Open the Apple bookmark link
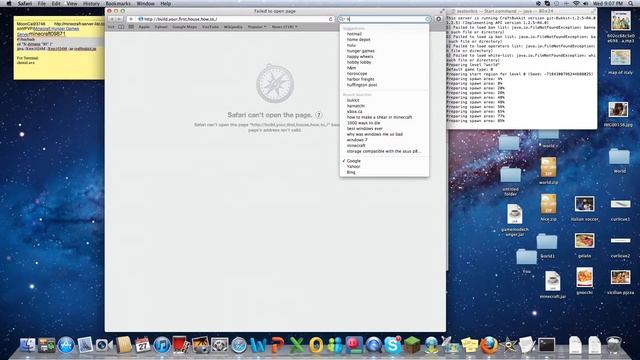640x360 pixels. [x=144, y=27]
